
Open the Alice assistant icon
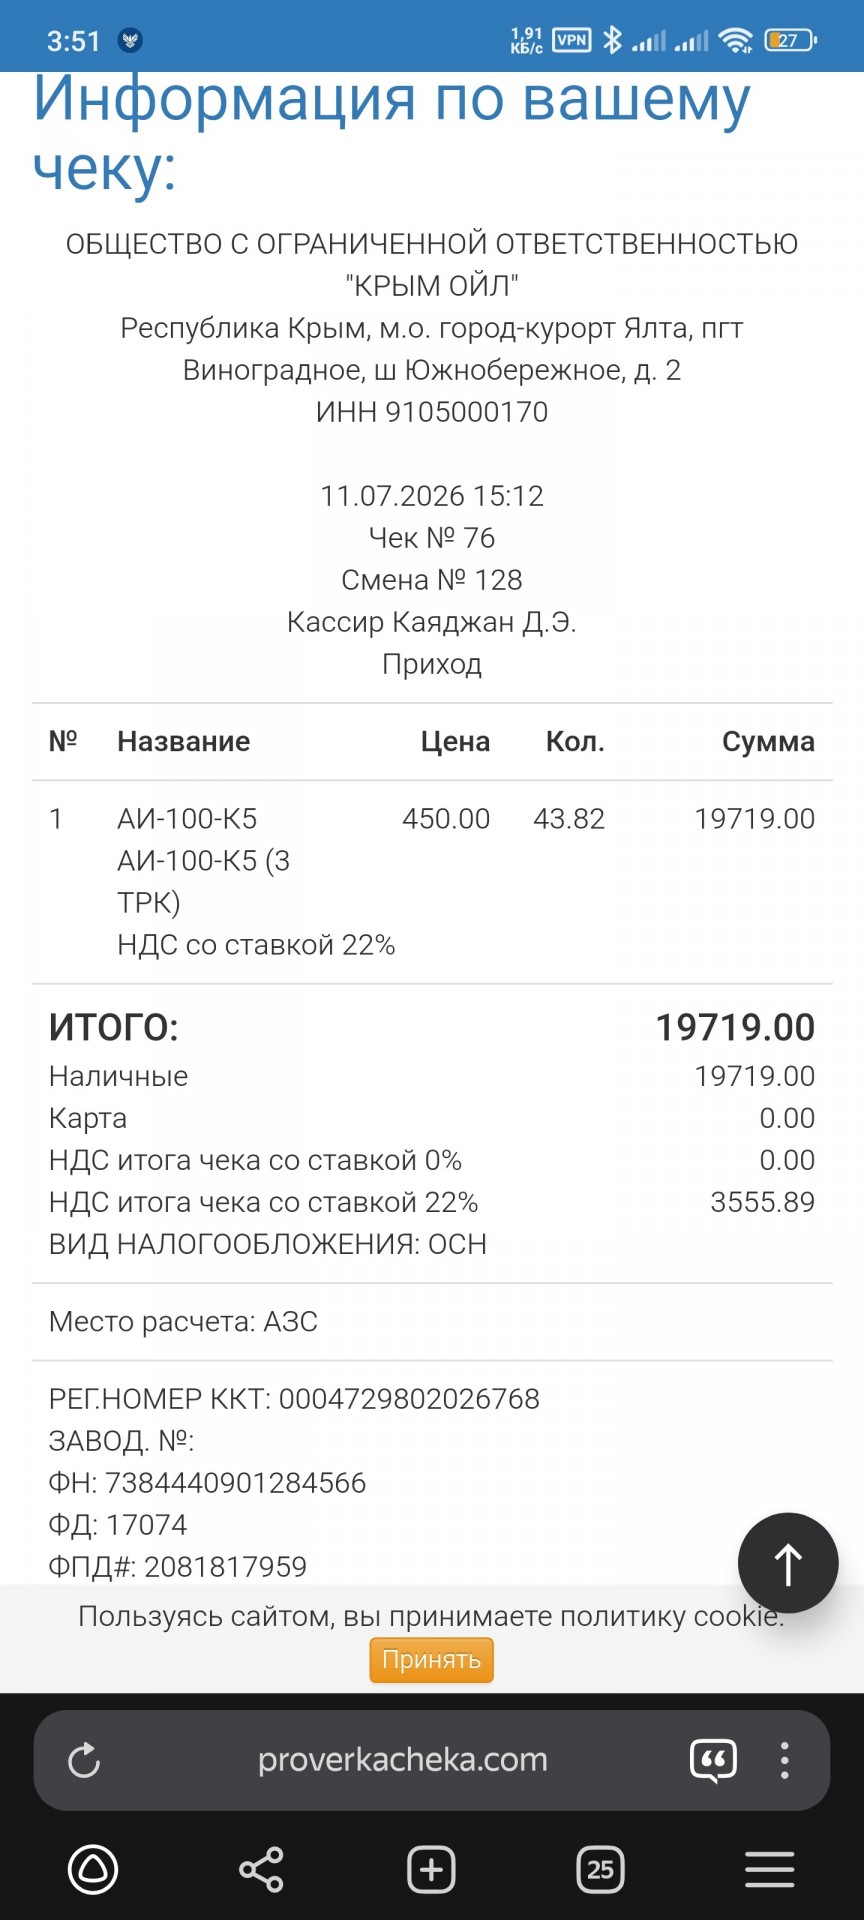93,1869
